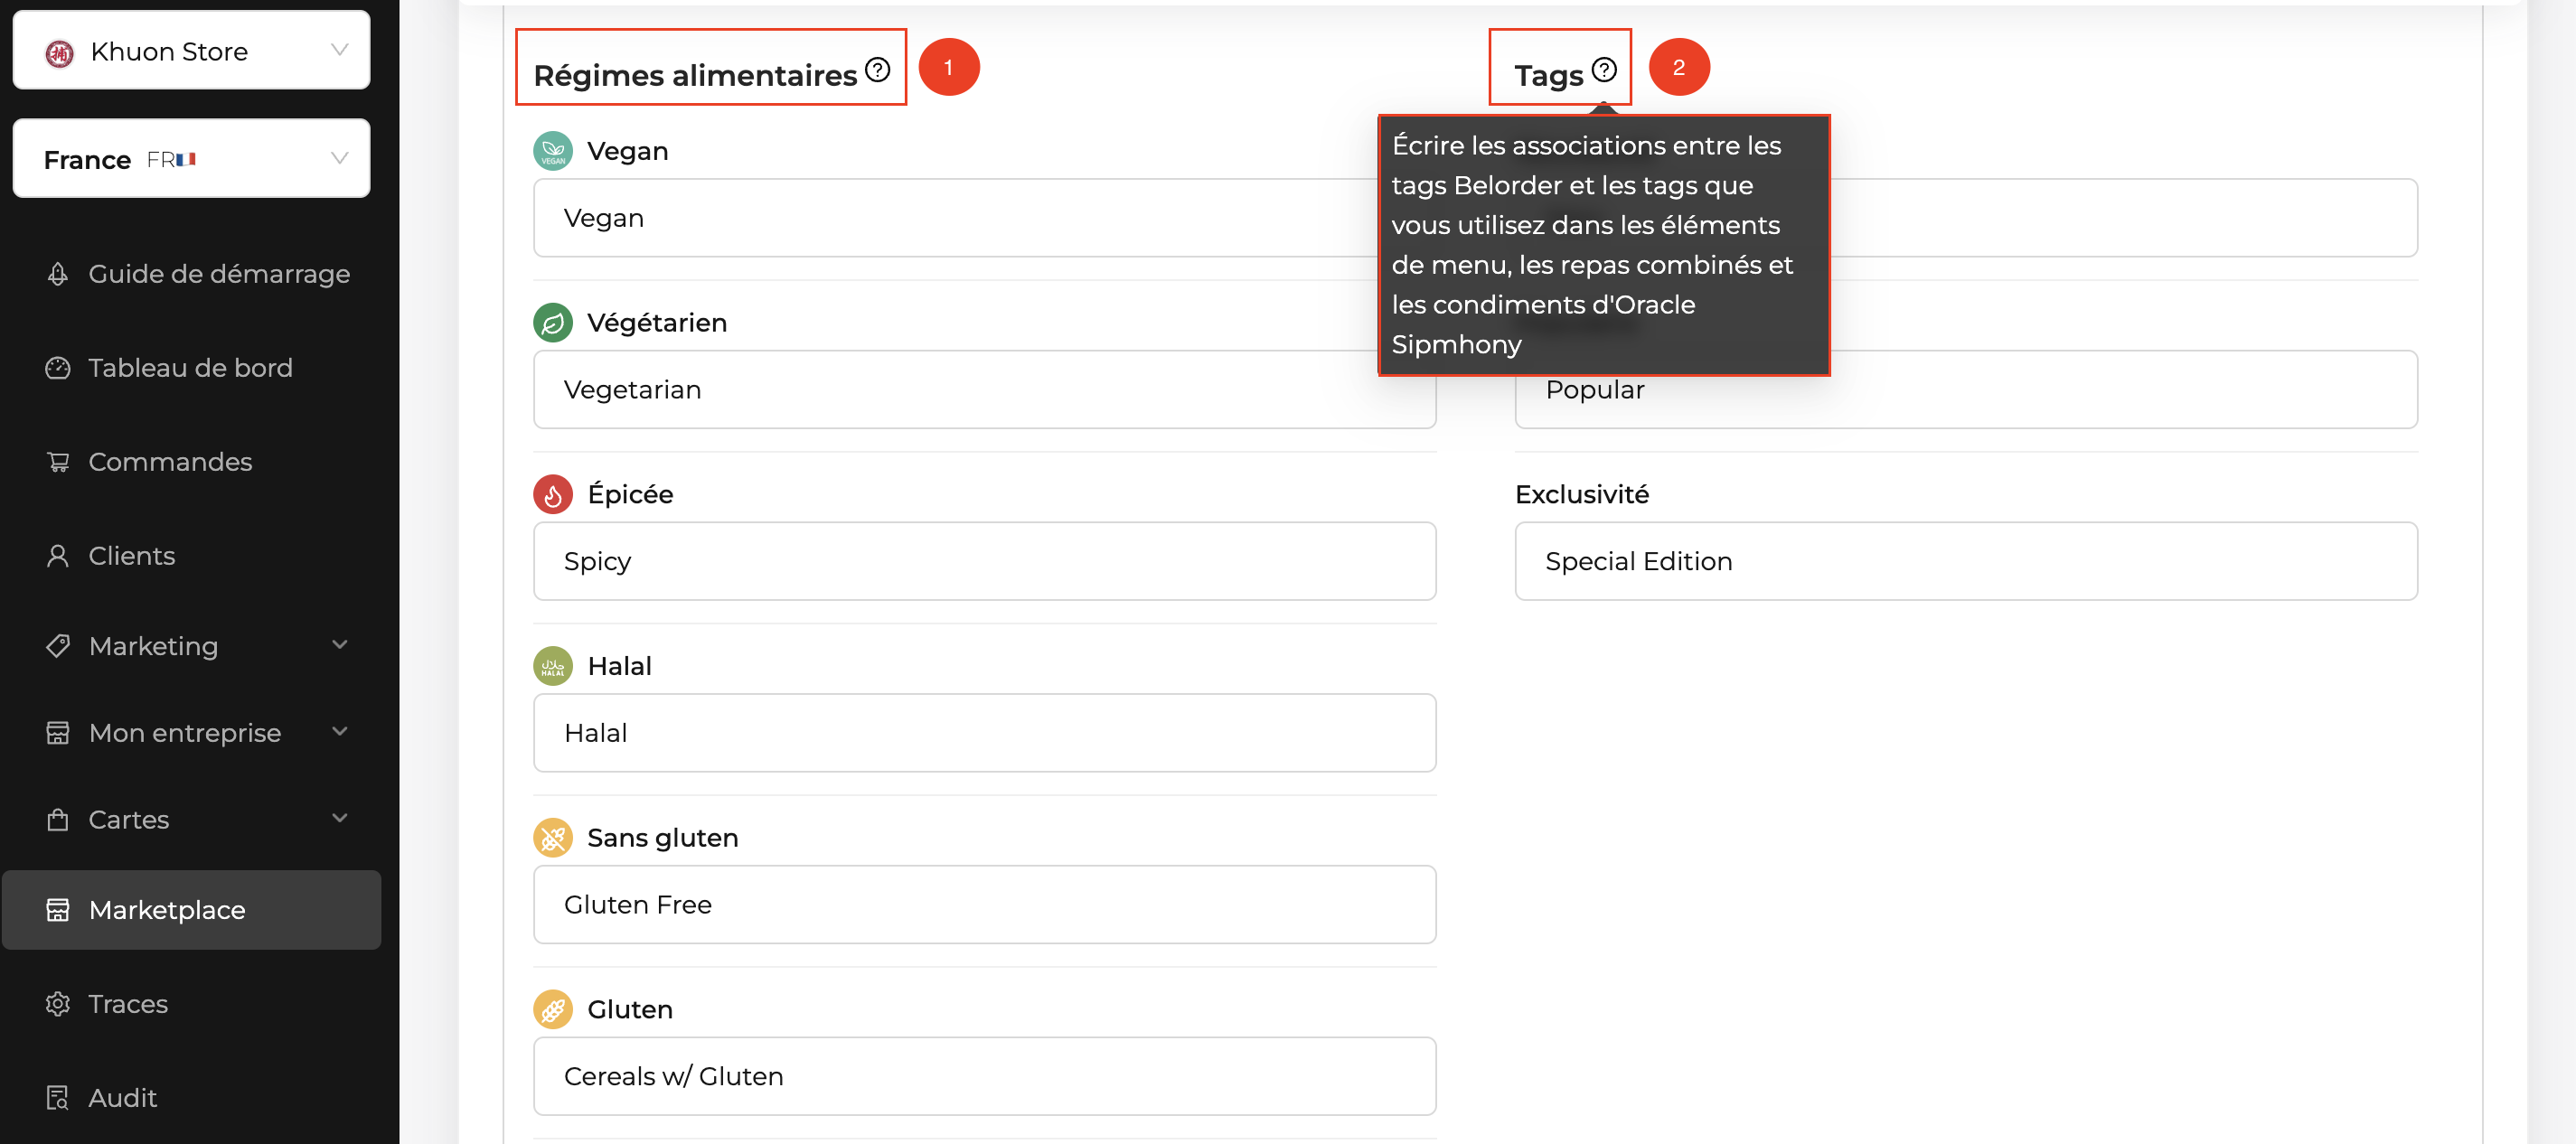Expand the Cartes submenu chevron
The width and height of the screenshot is (2576, 1144).
coord(340,818)
